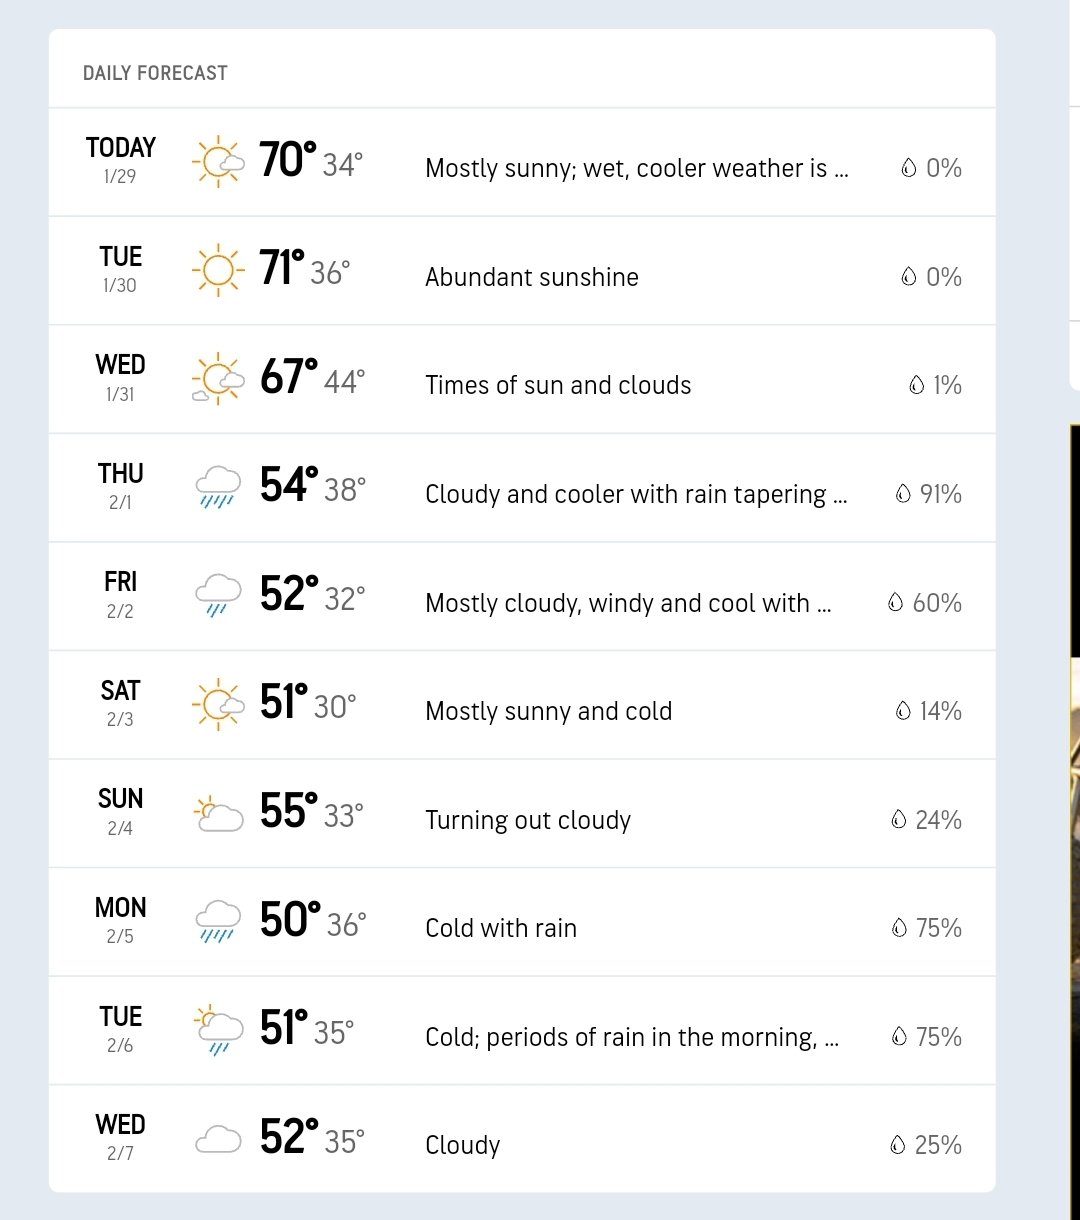Click the mostly sunny icon for Today 1/29
Screen dimensions: 1080x1220
click(x=218, y=162)
